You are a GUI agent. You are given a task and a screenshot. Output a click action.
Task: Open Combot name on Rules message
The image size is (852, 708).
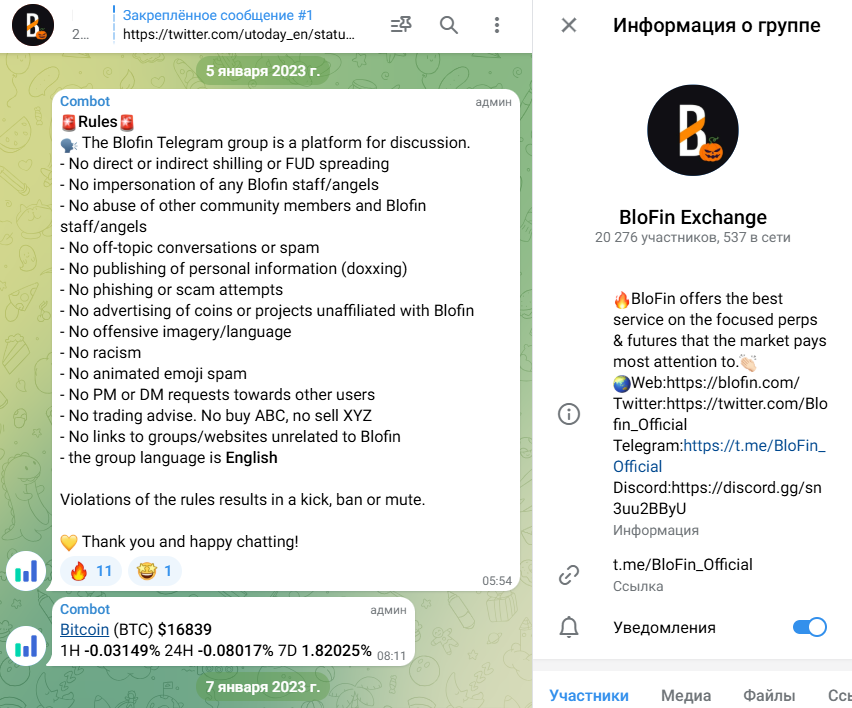(x=85, y=101)
